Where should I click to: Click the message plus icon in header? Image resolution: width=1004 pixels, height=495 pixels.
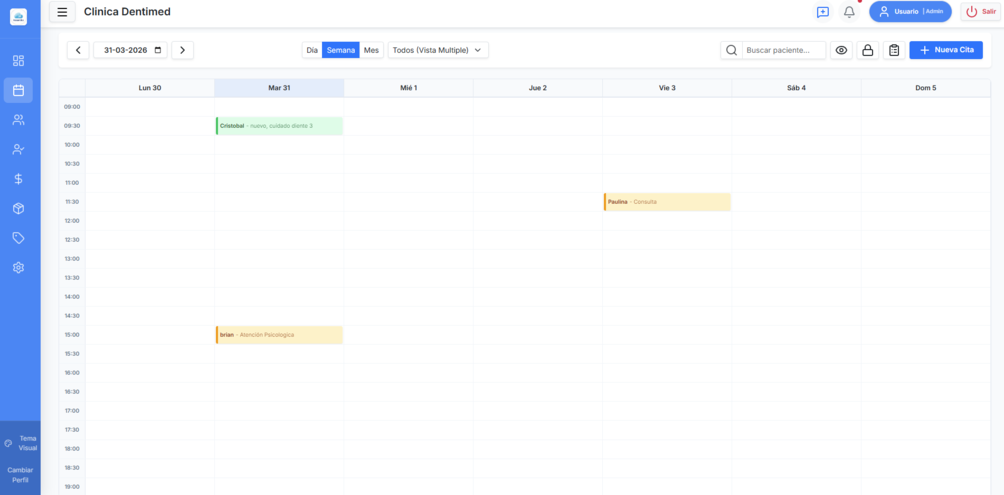click(x=822, y=12)
